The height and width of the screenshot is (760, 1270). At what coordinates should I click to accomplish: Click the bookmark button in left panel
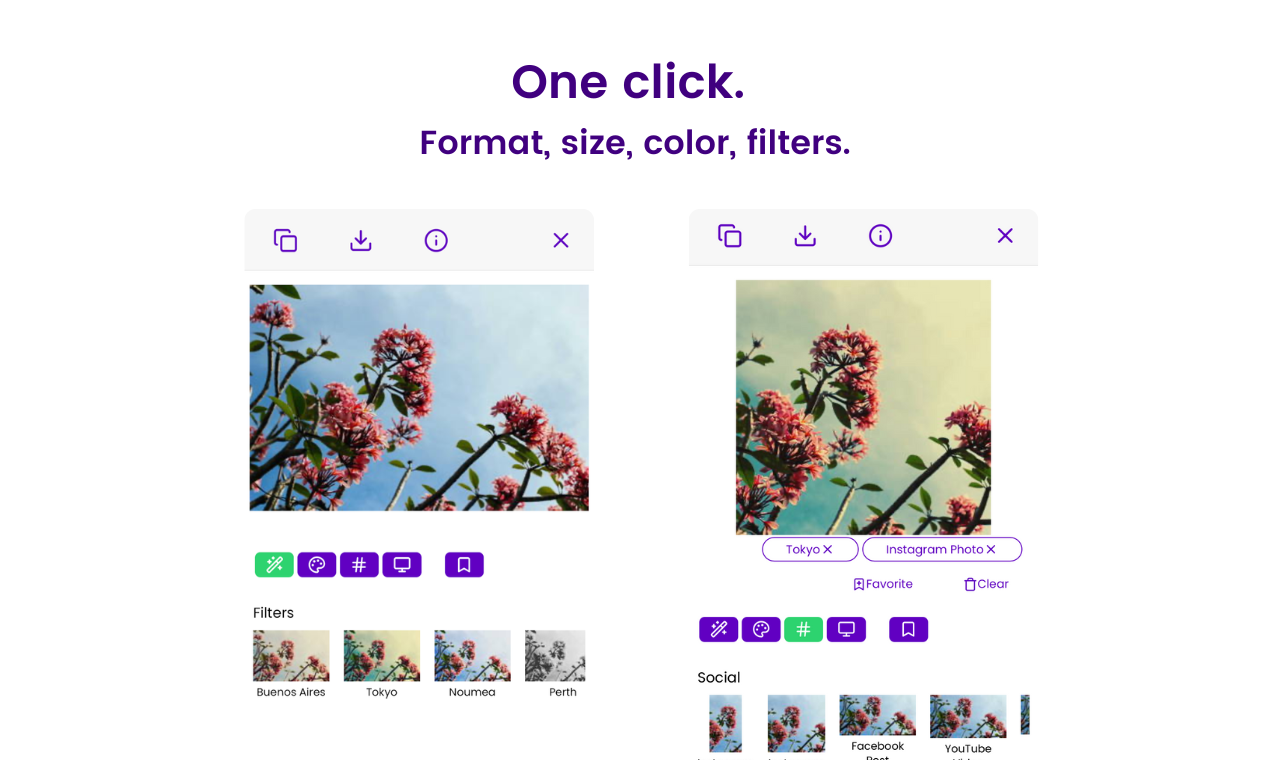point(464,565)
